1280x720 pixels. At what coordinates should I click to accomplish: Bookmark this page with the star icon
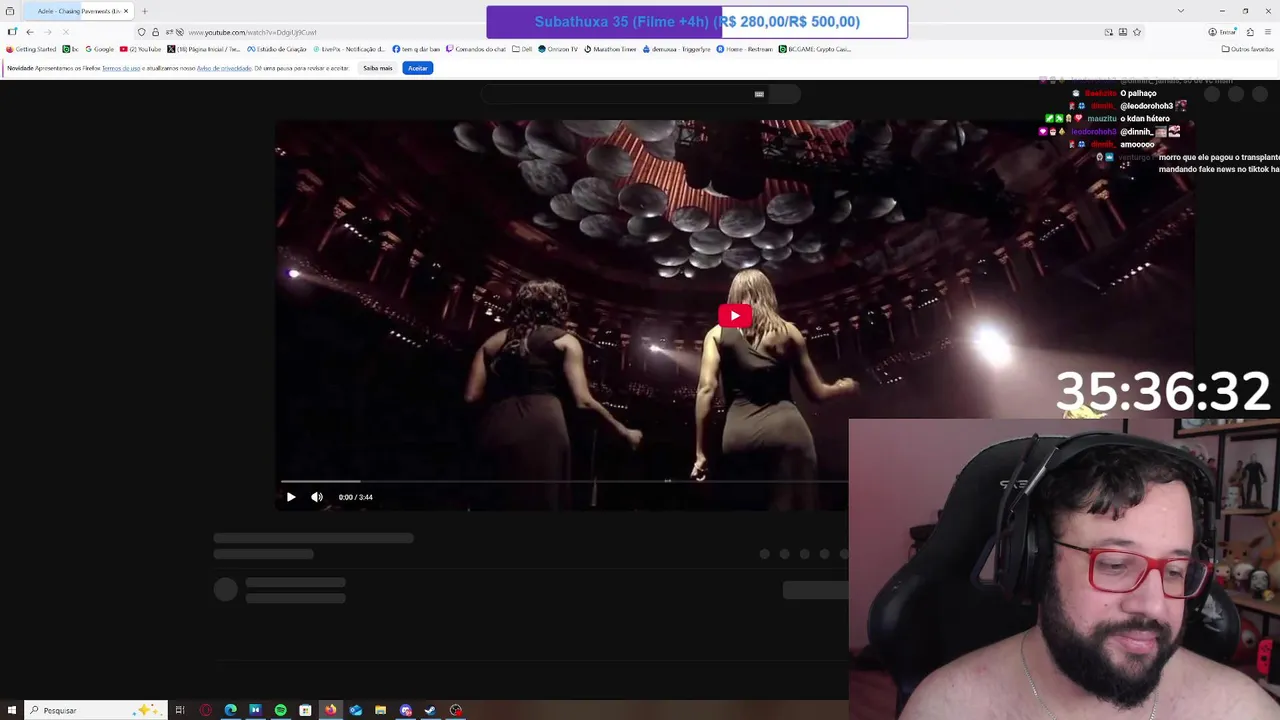(1137, 32)
